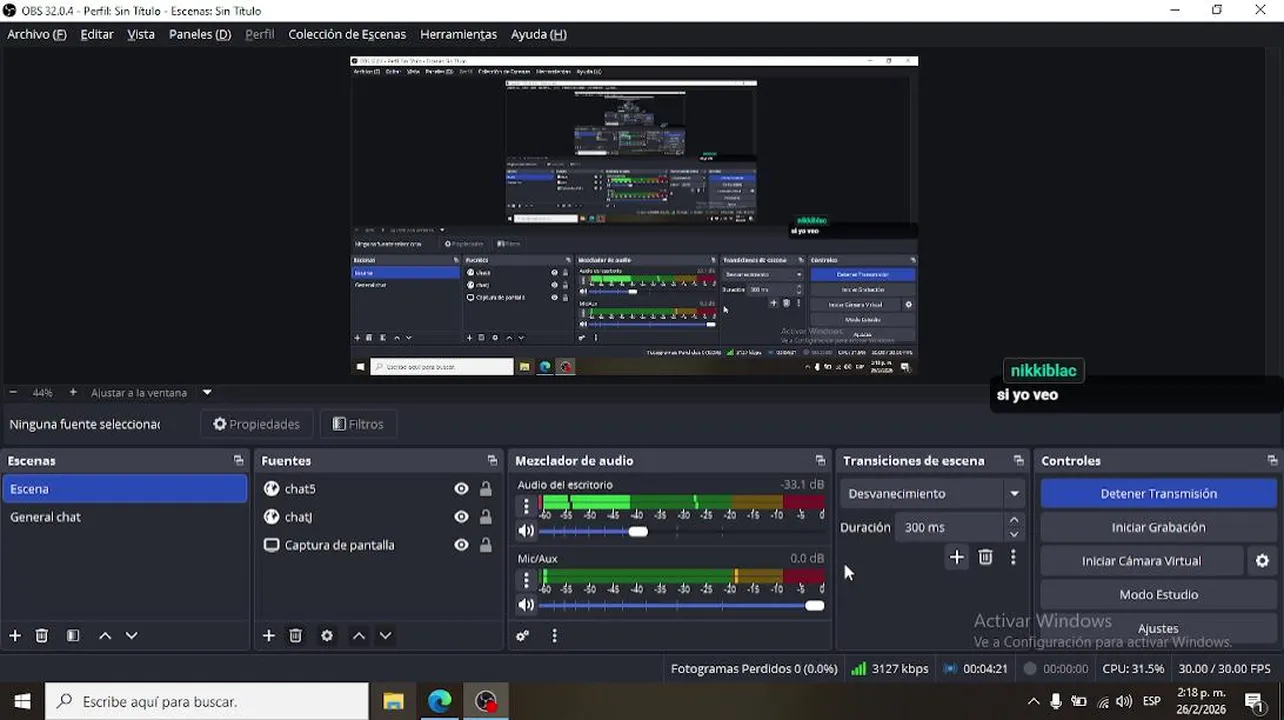Start the virtual camera
Image resolution: width=1284 pixels, height=720 pixels.
coord(1141,561)
